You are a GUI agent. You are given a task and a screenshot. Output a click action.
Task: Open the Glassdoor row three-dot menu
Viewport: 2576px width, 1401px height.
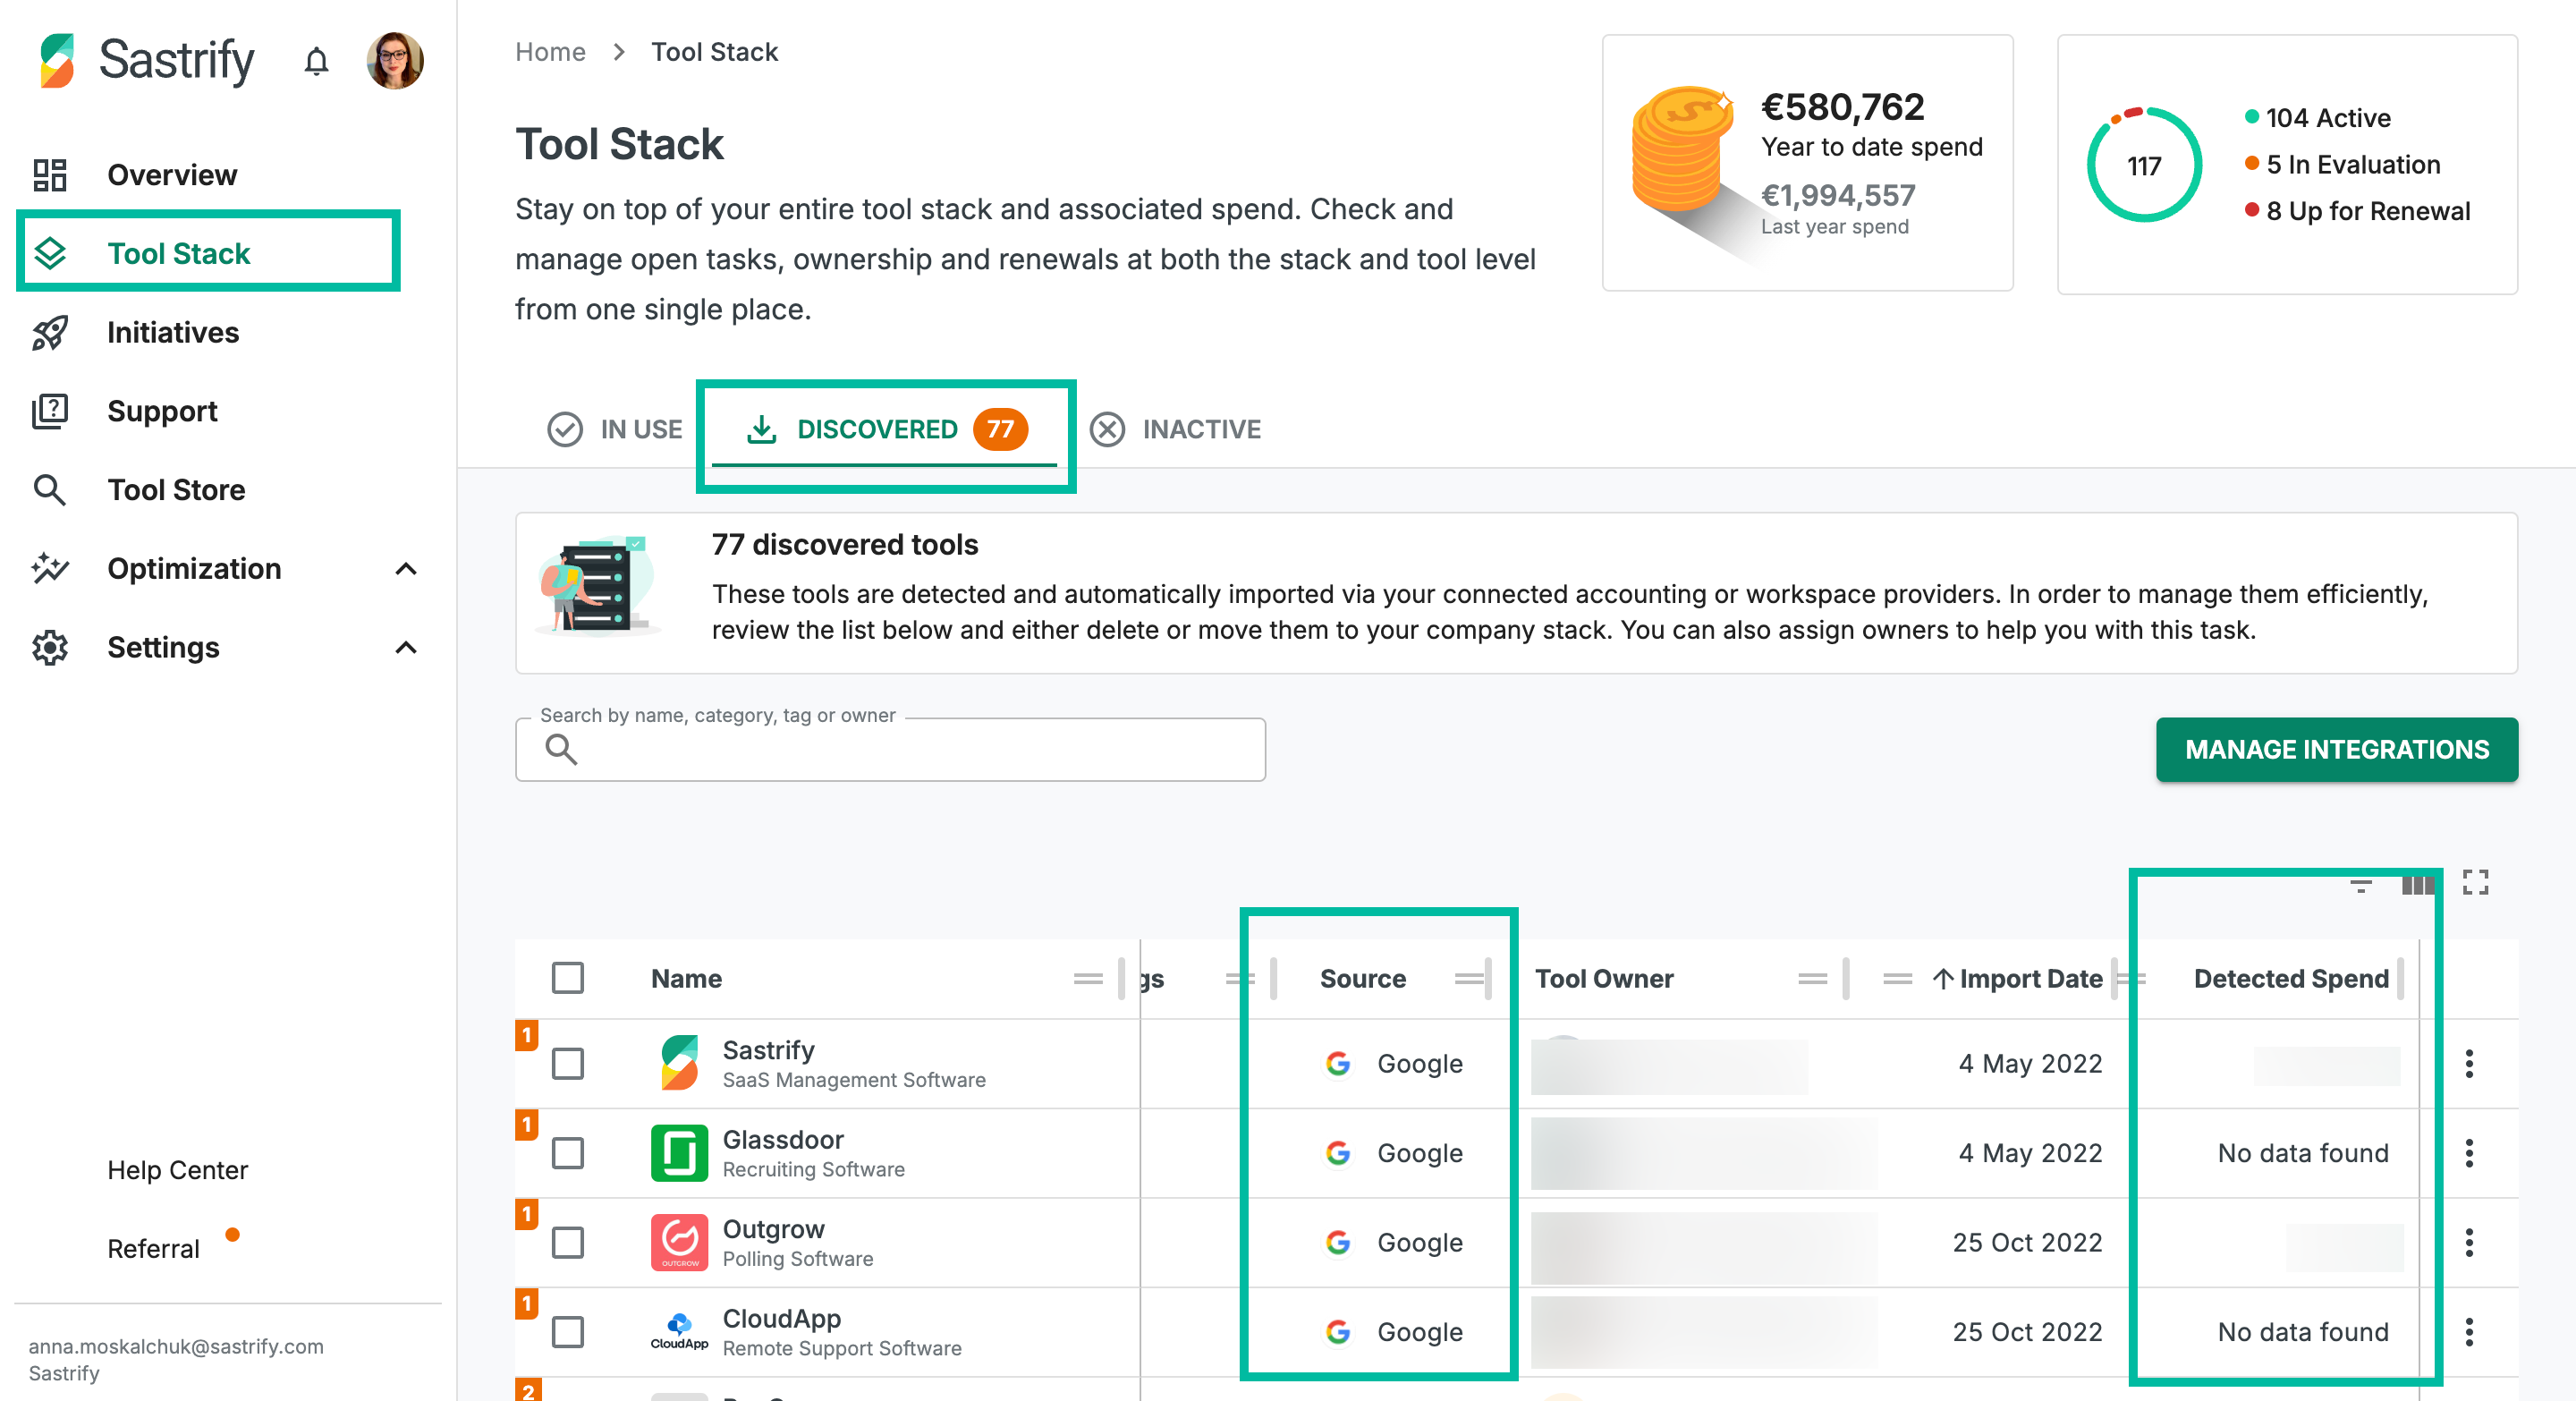[x=2469, y=1153]
